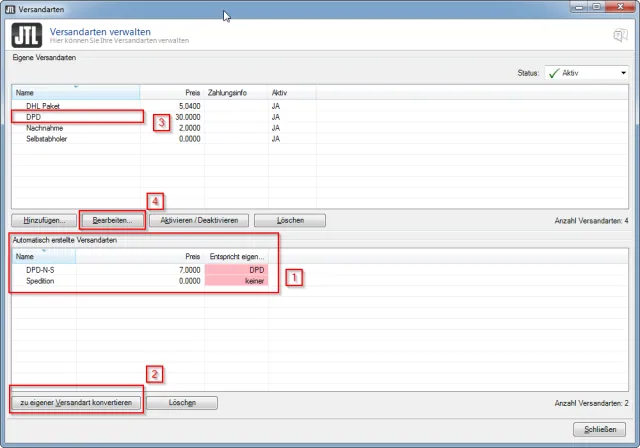Select the Spedition row
This screenshot has width=640, height=448.
320,281
